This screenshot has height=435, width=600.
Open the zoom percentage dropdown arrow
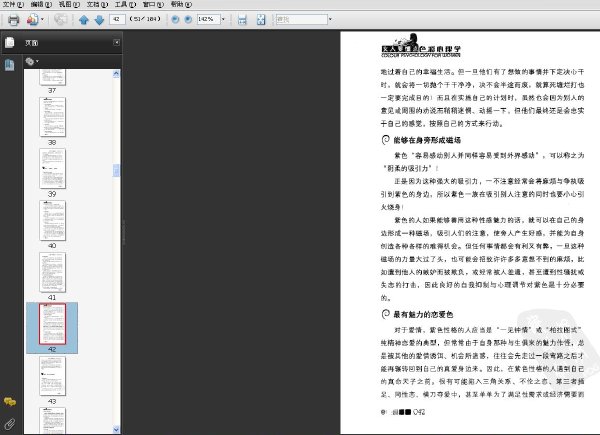(x=223, y=19)
